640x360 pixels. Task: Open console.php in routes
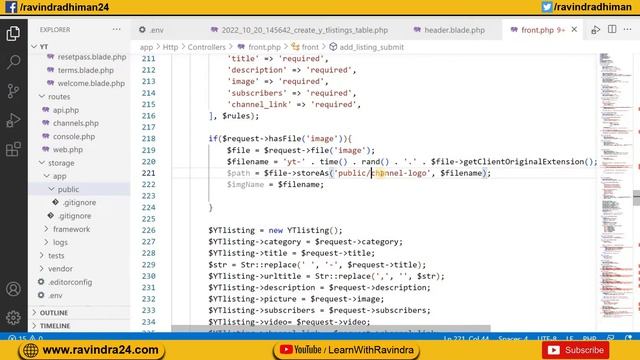click(x=74, y=137)
